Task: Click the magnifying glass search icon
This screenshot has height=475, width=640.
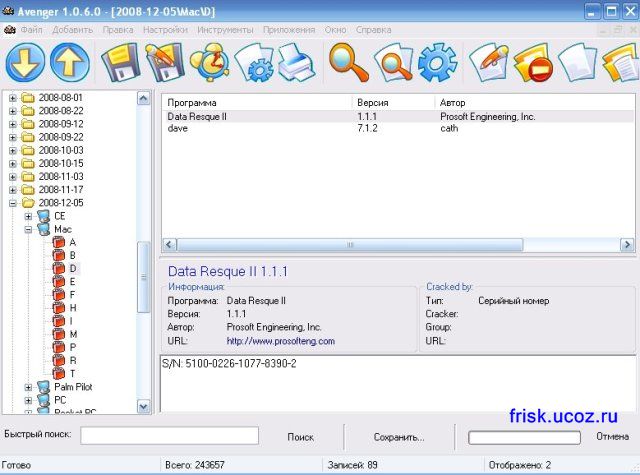Action: coord(349,62)
